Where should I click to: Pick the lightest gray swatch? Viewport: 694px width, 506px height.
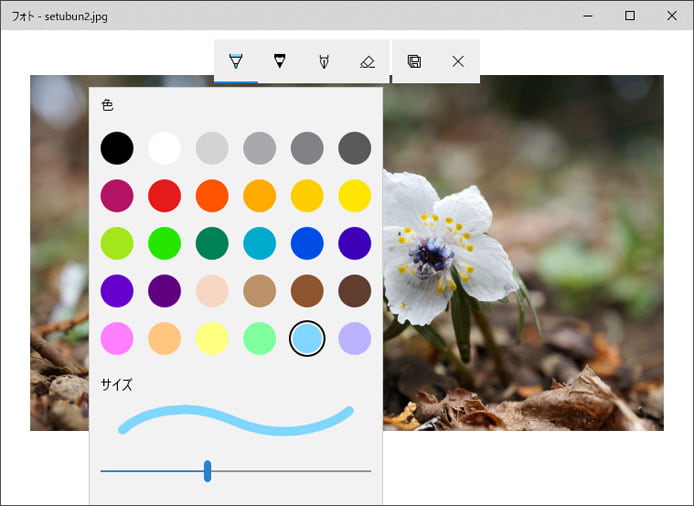click(x=212, y=148)
